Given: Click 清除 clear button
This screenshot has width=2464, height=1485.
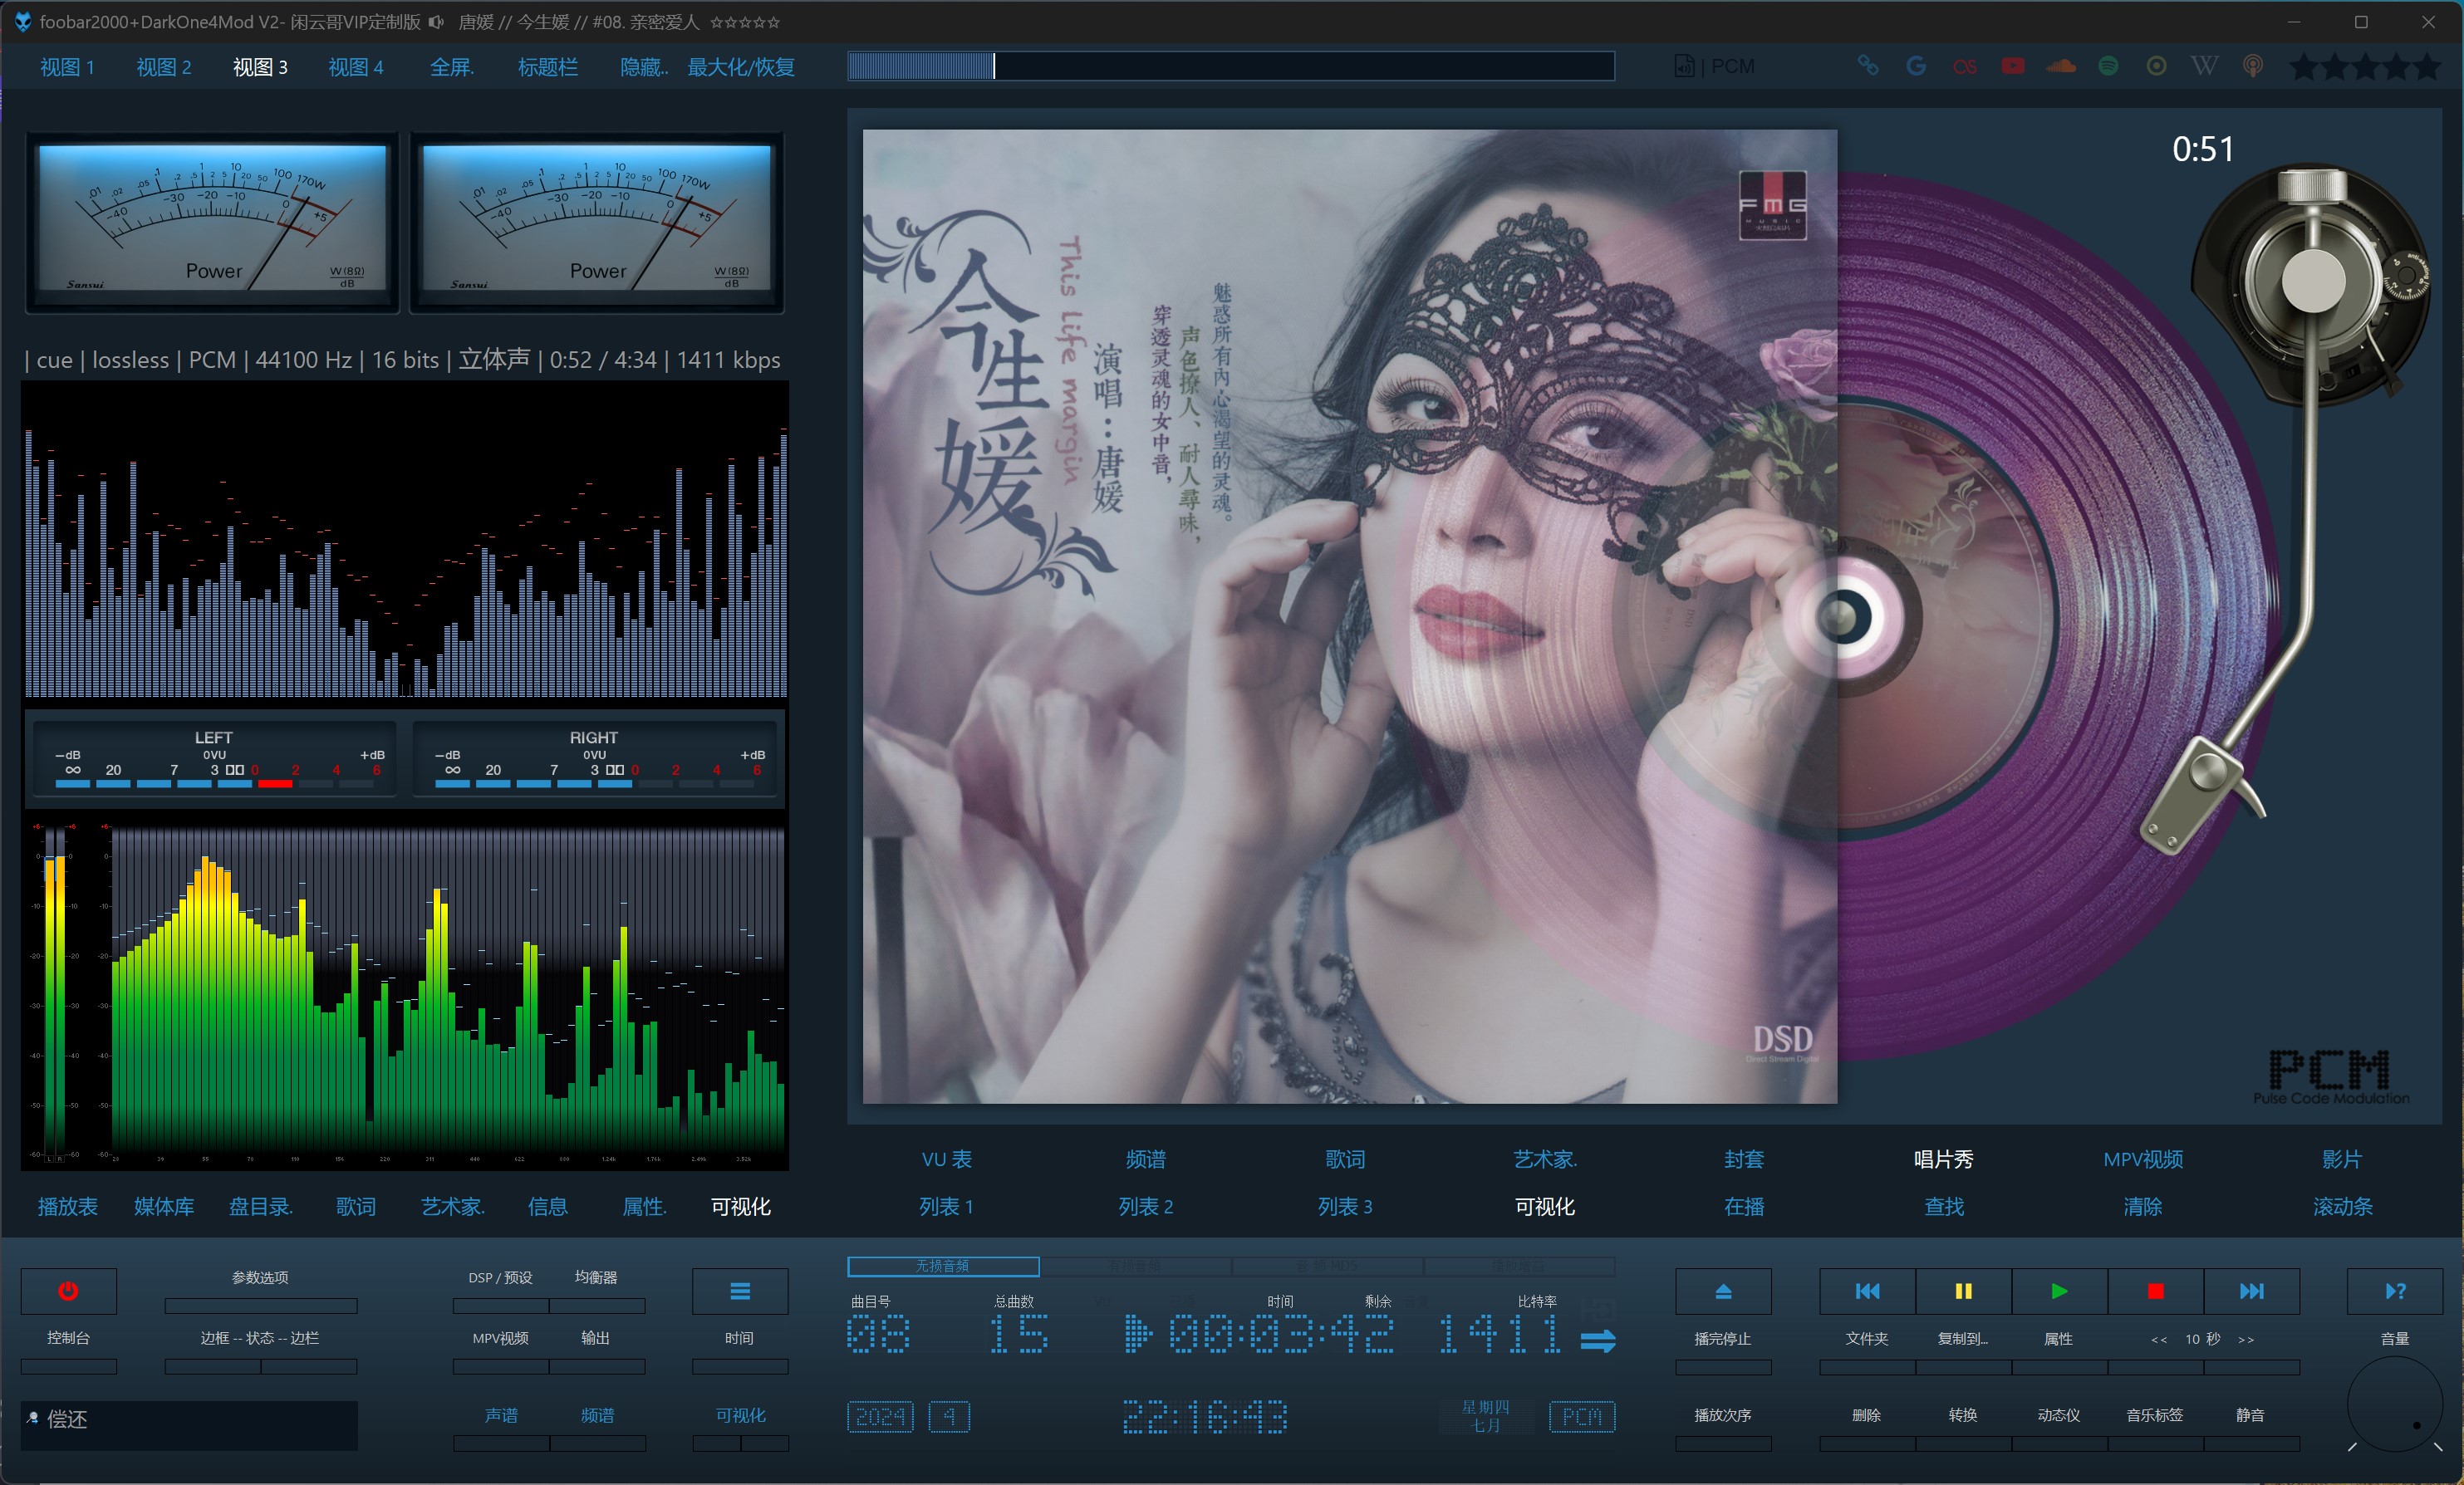Looking at the screenshot, I should [2143, 1206].
